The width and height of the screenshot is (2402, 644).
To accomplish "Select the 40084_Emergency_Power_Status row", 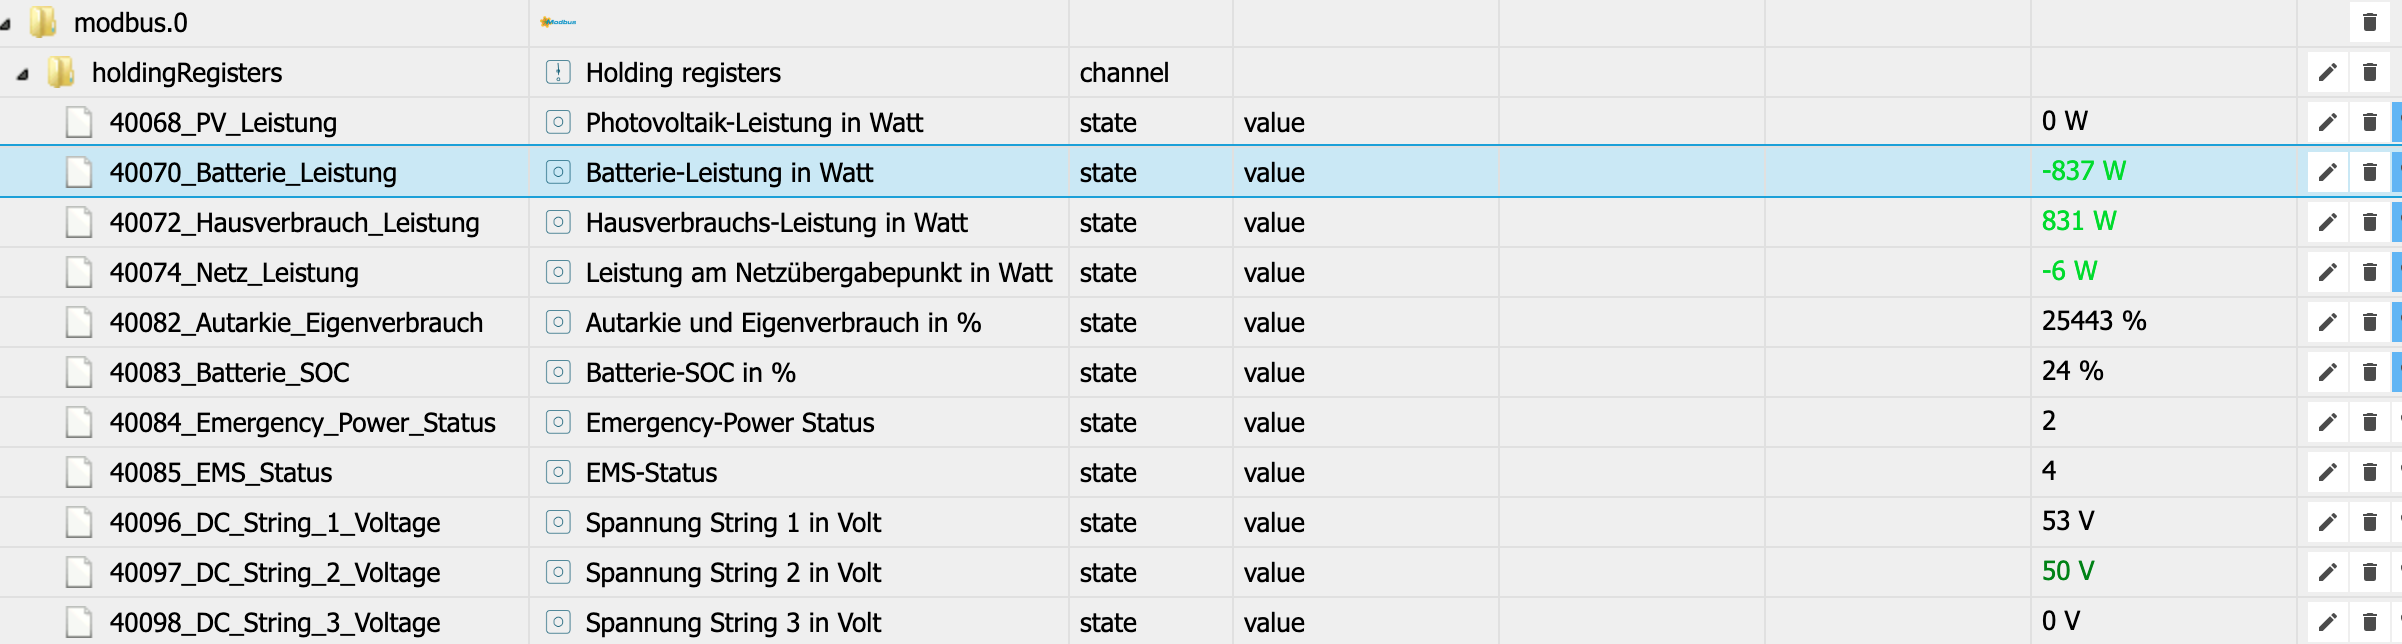I will pos(302,422).
